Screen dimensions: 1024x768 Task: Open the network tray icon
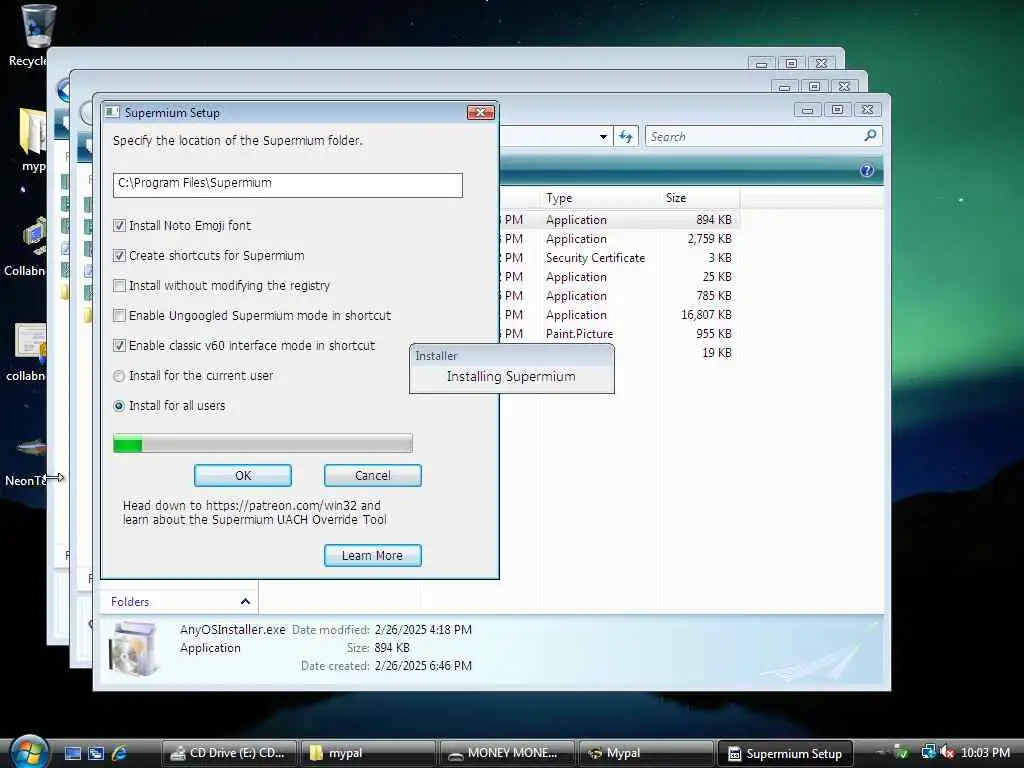pyautogui.click(x=927, y=752)
